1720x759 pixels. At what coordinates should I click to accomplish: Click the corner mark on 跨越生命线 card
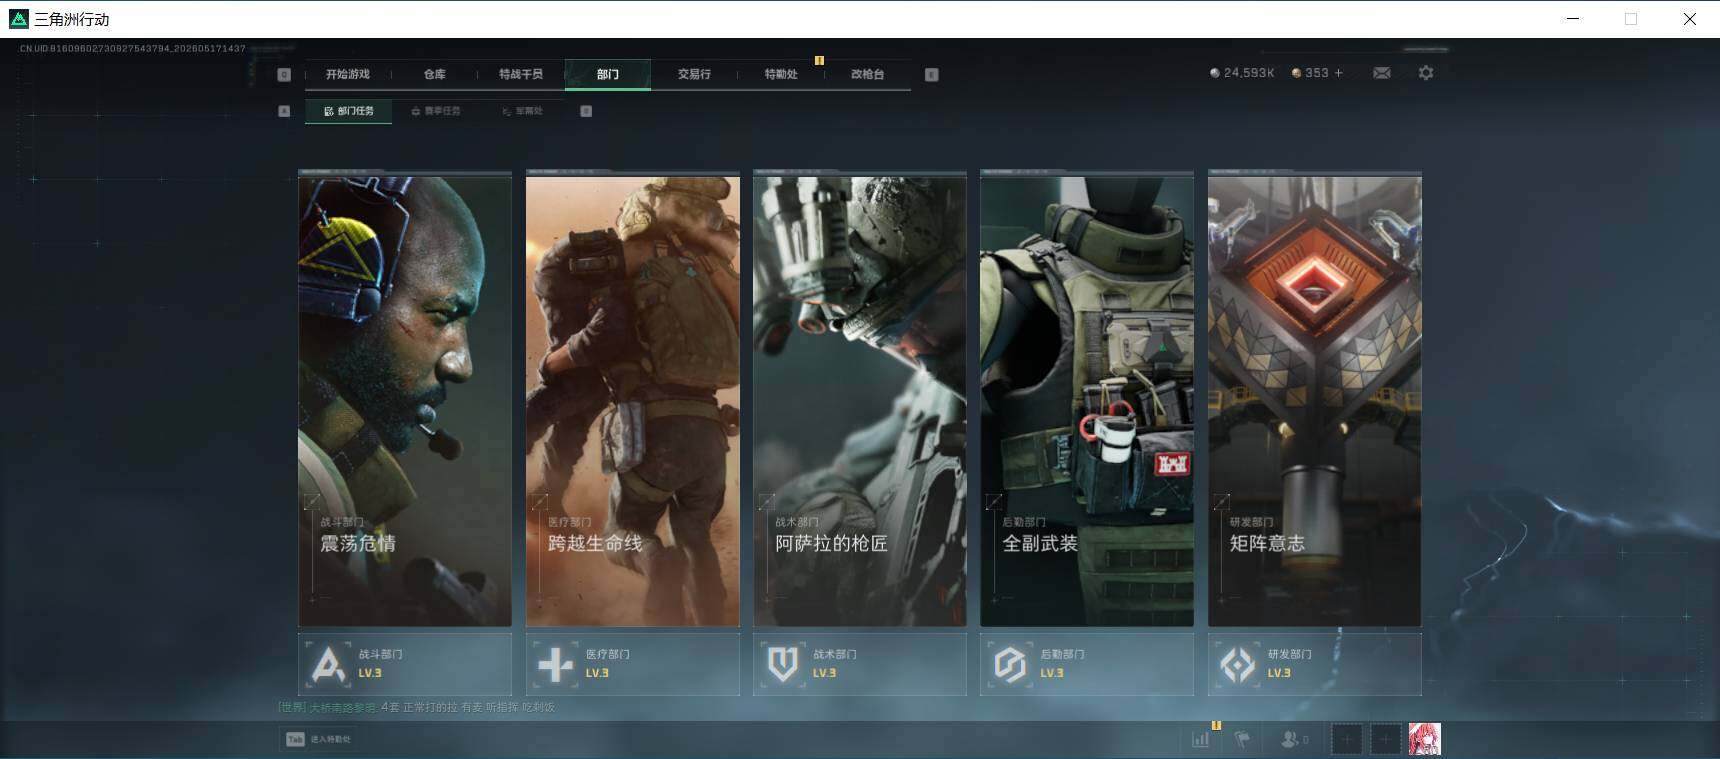540,501
